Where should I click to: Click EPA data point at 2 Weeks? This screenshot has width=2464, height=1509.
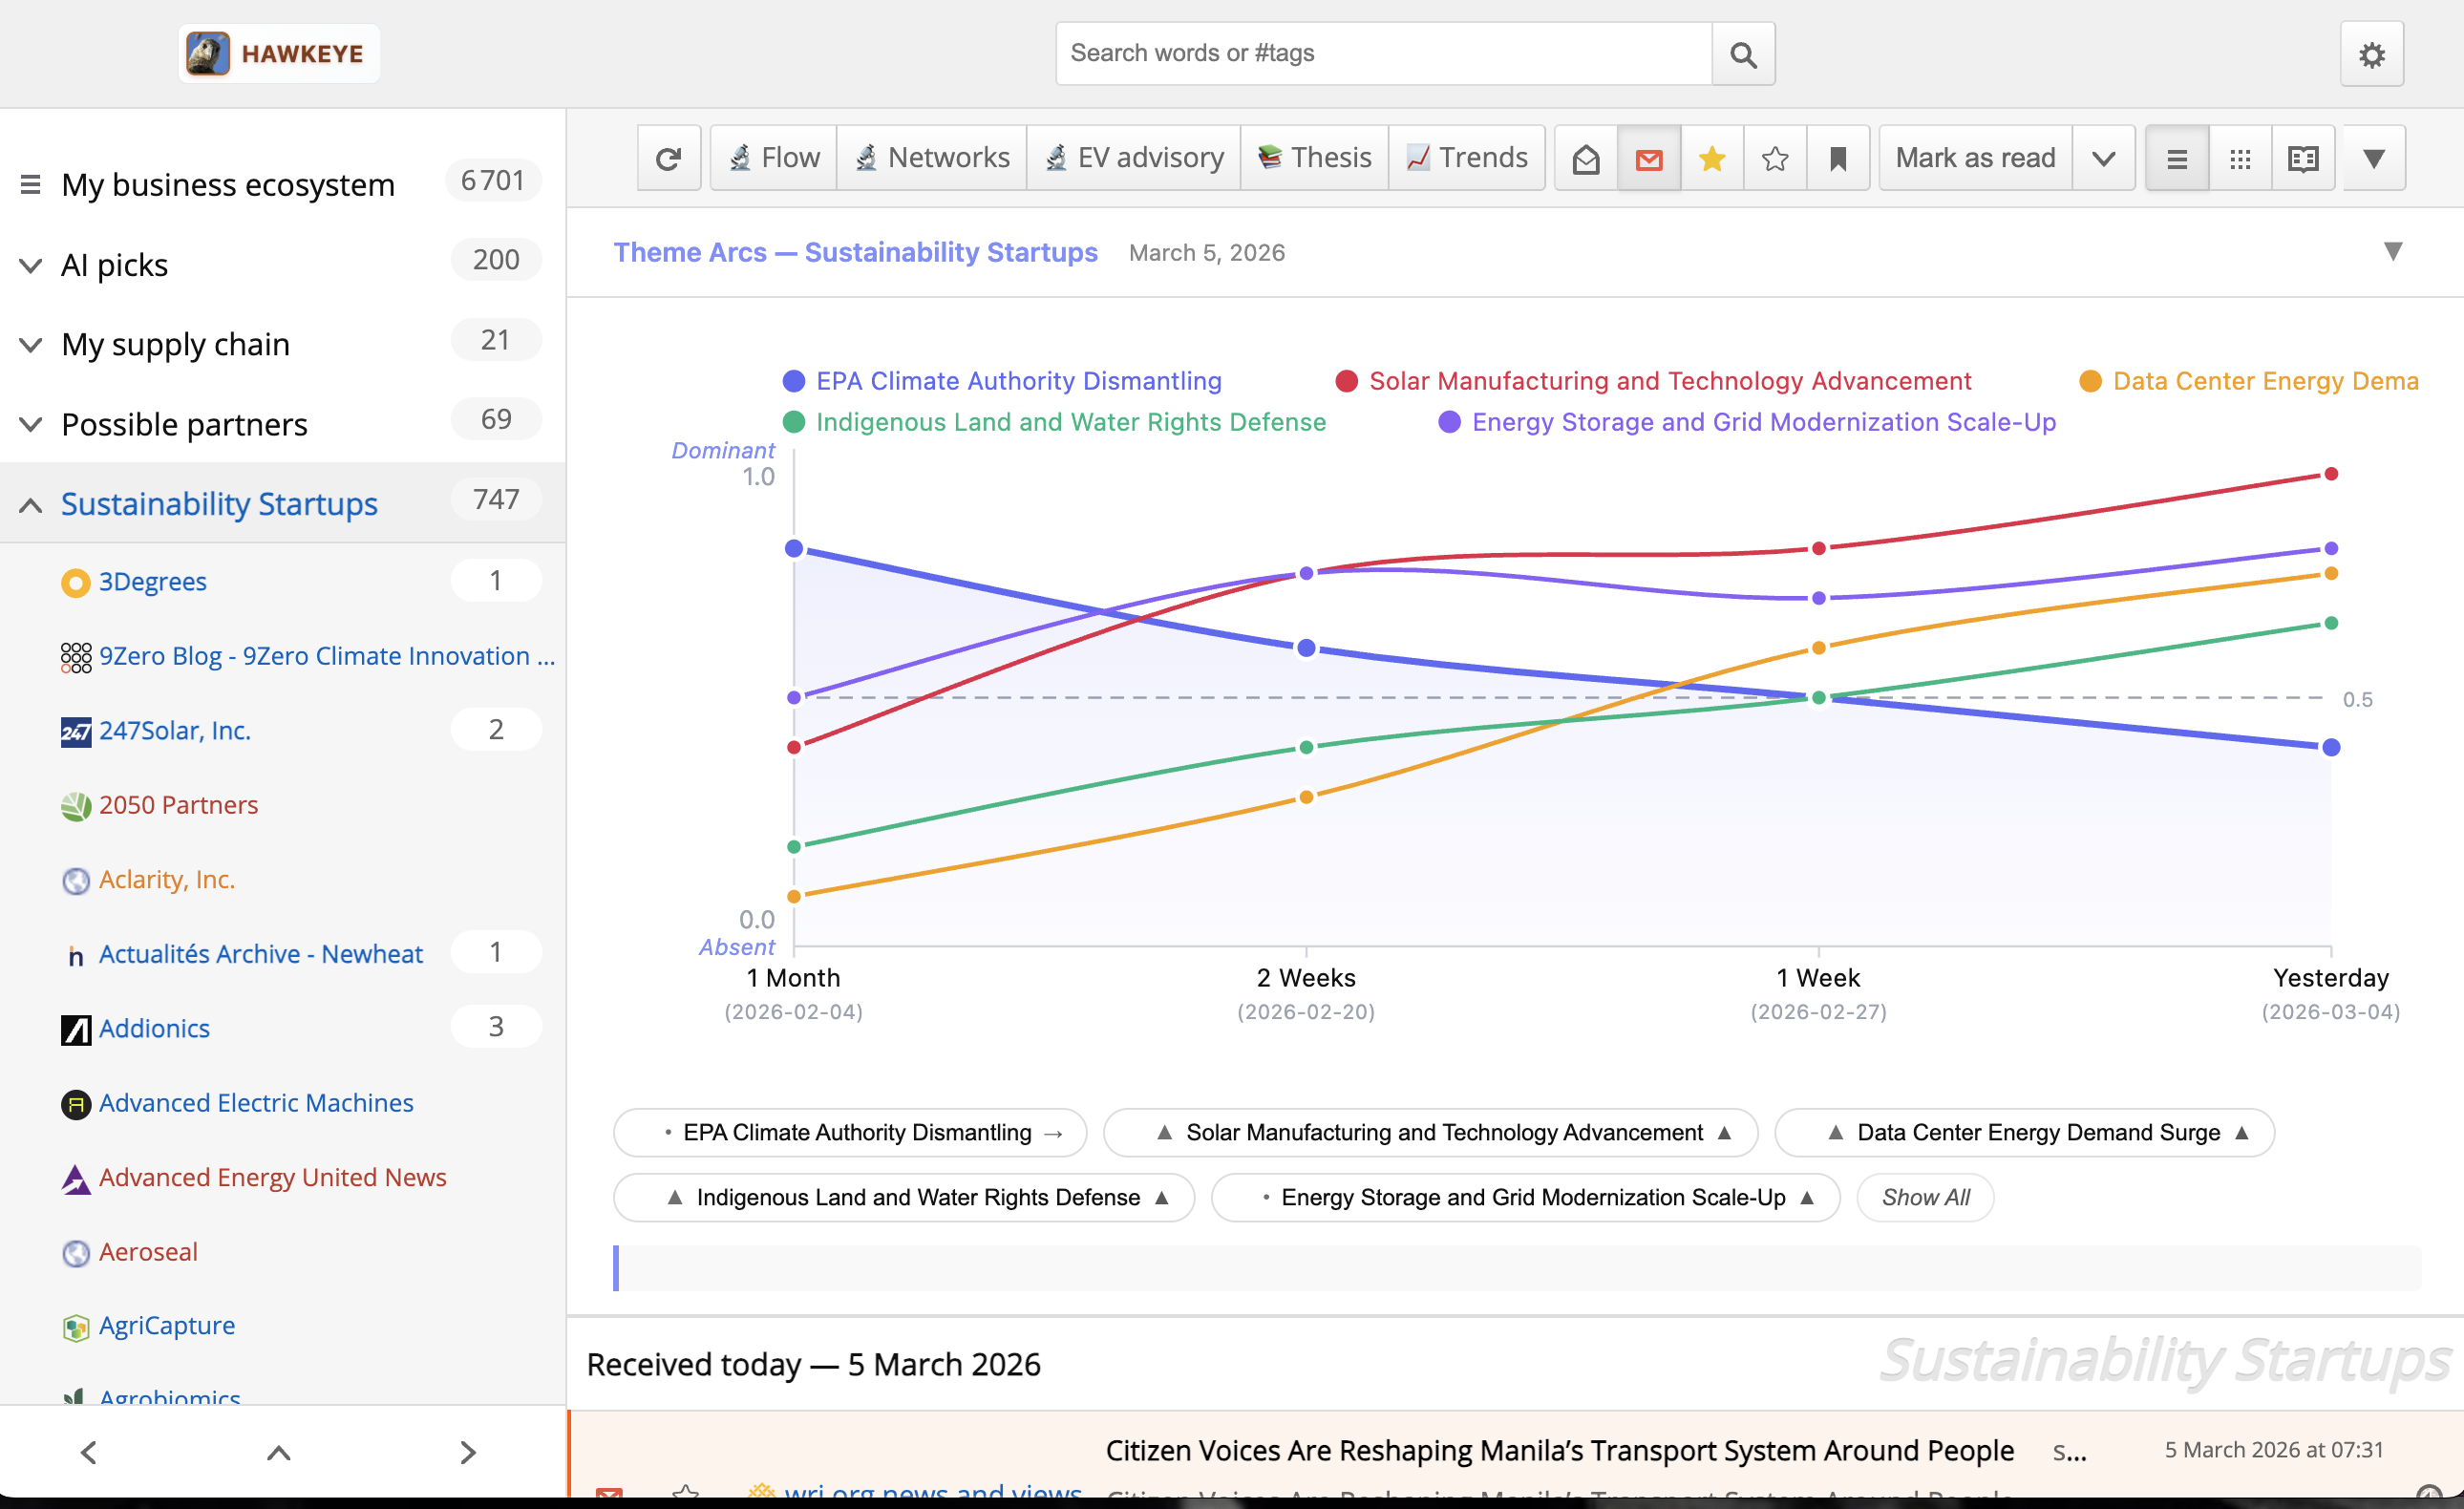pyautogui.click(x=1306, y=648)
